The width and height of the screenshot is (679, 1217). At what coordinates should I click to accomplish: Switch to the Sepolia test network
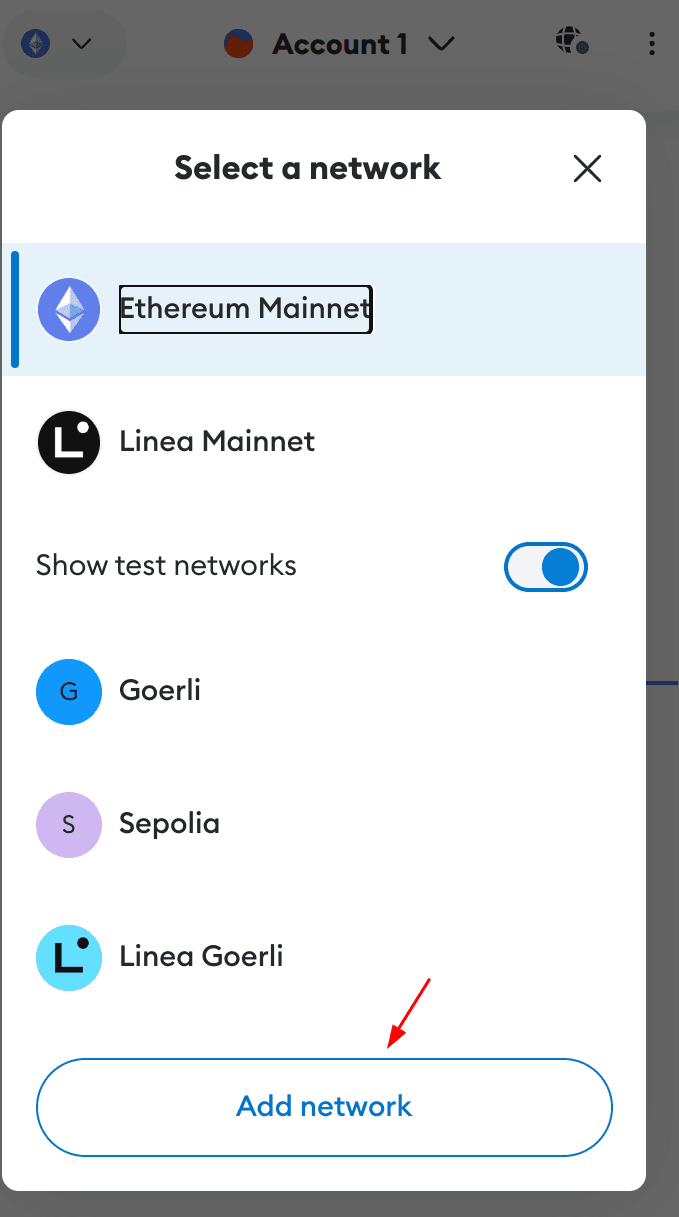(169, 825)
